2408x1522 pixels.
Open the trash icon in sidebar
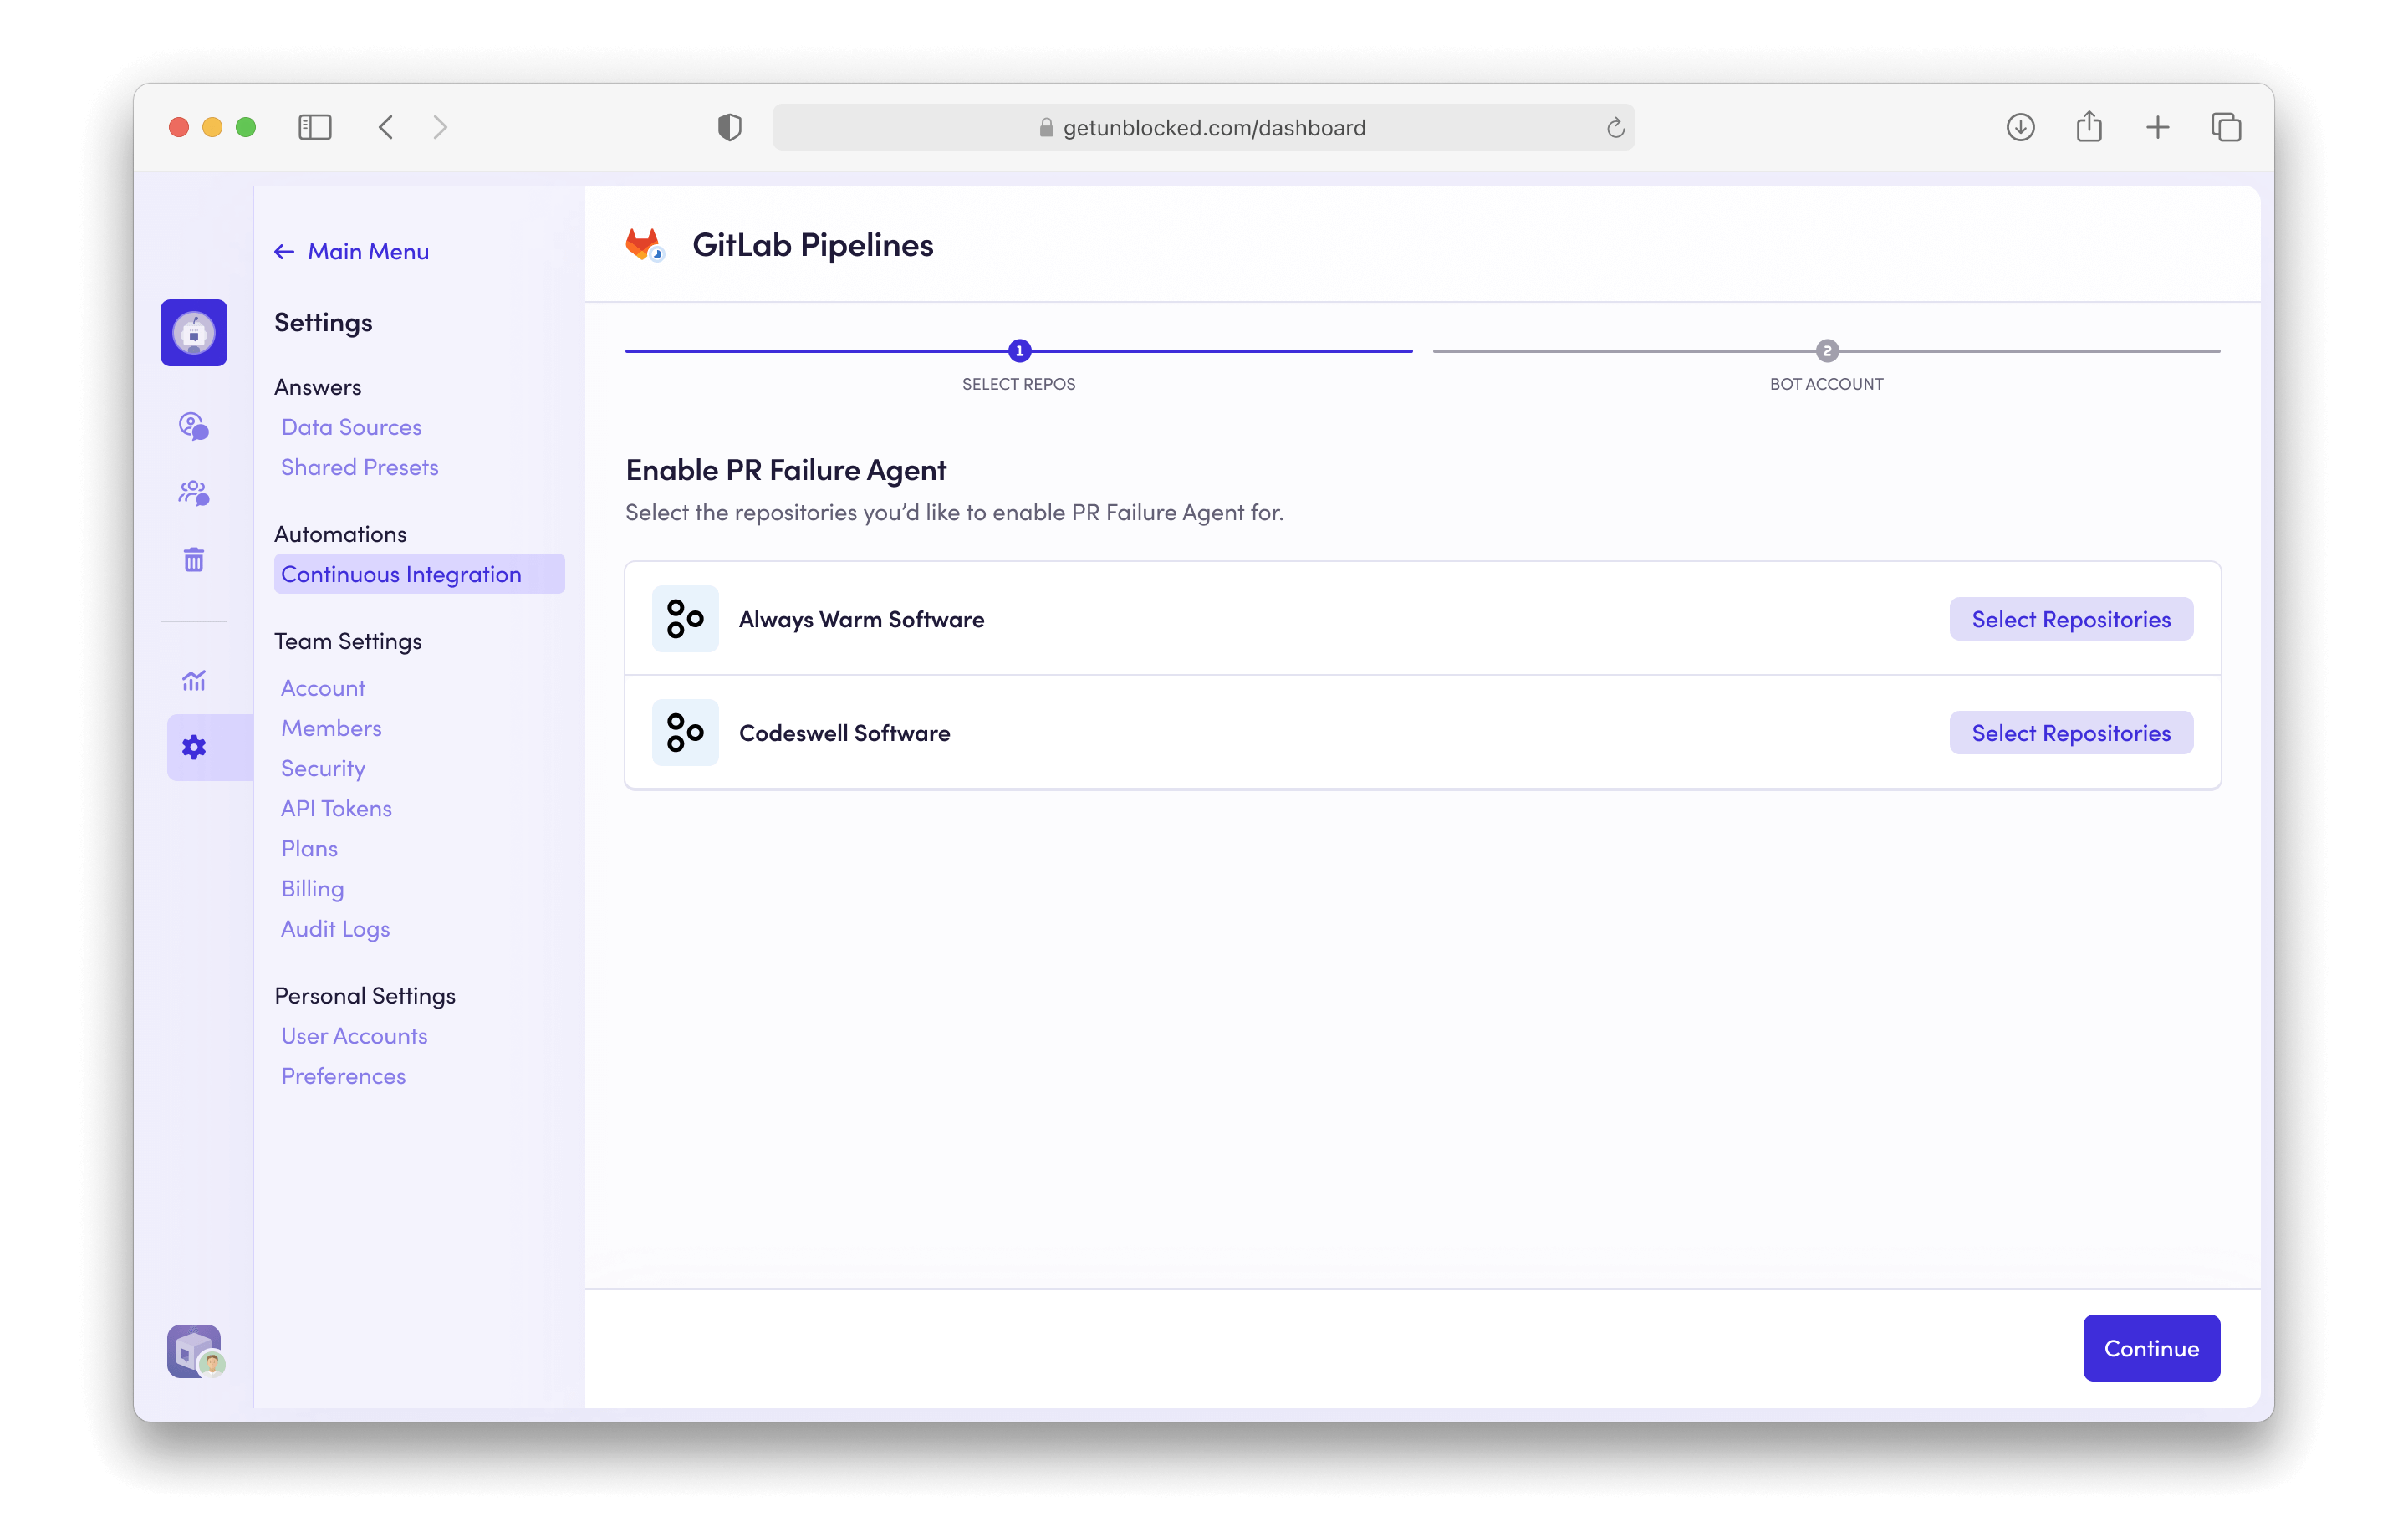[x=194, y=560]
